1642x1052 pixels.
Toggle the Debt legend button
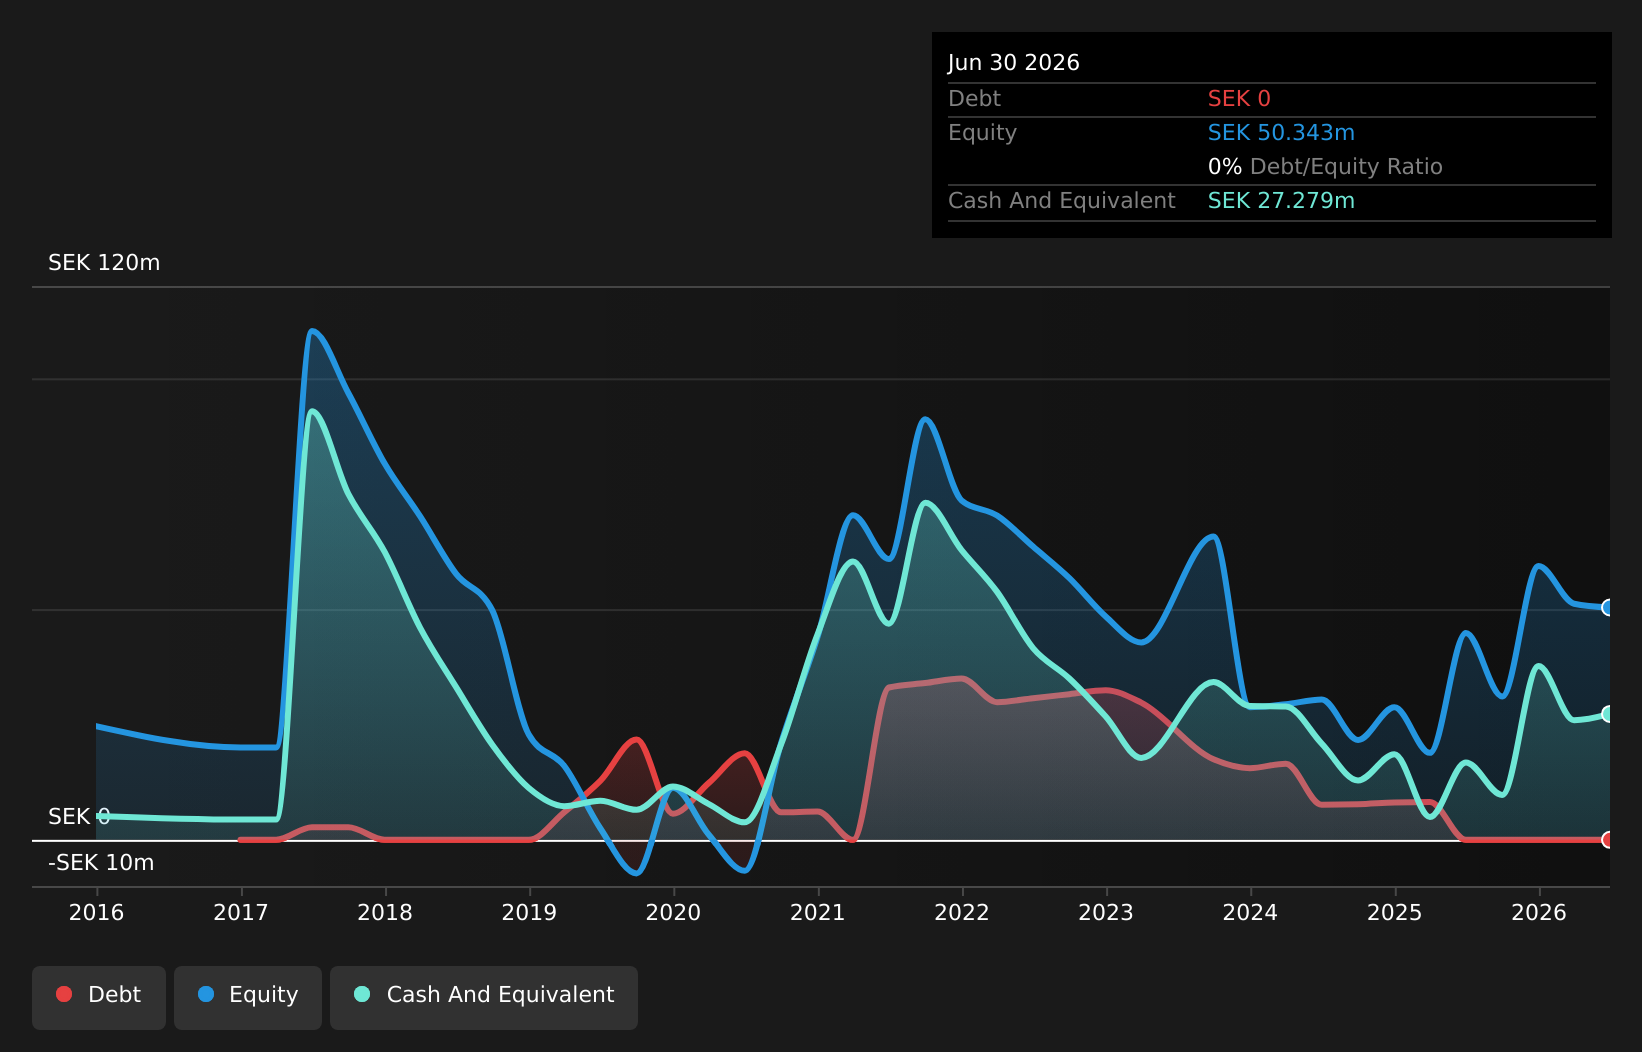pos(99,997)
